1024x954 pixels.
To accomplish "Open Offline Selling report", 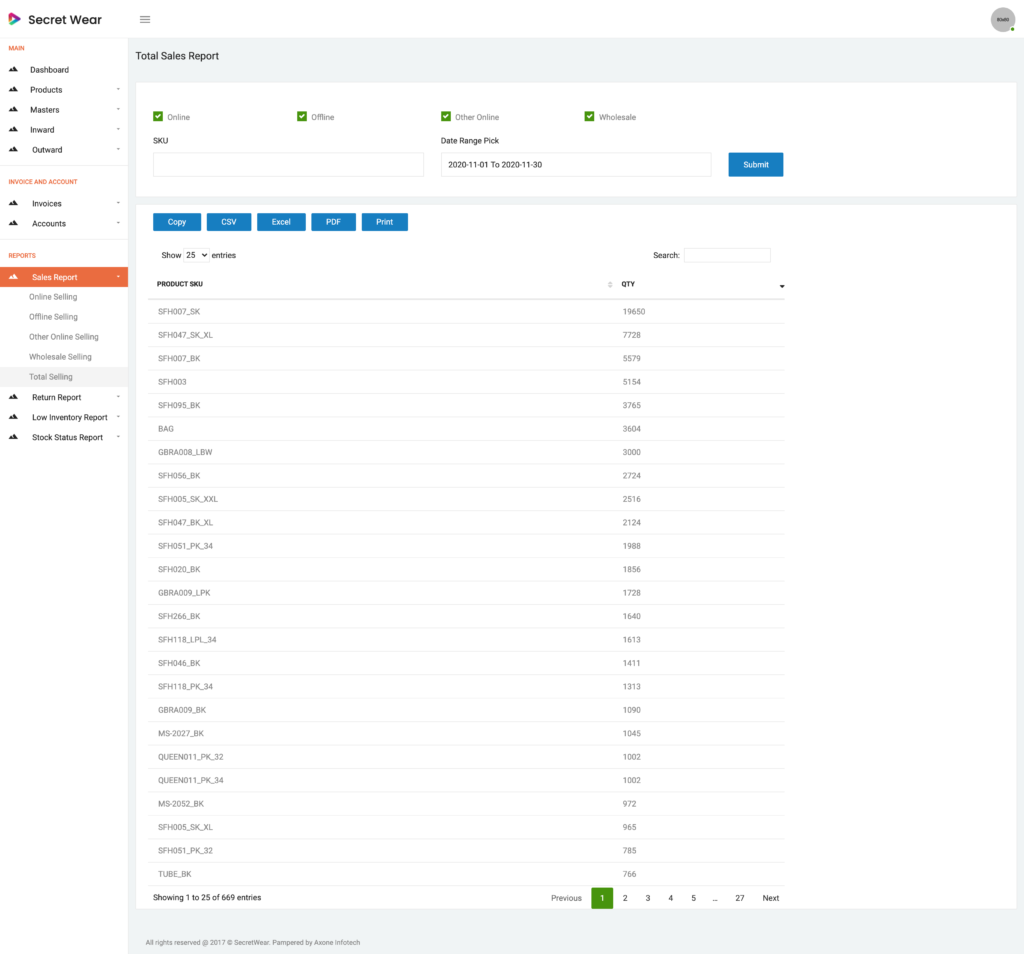I will pos(53,317).
